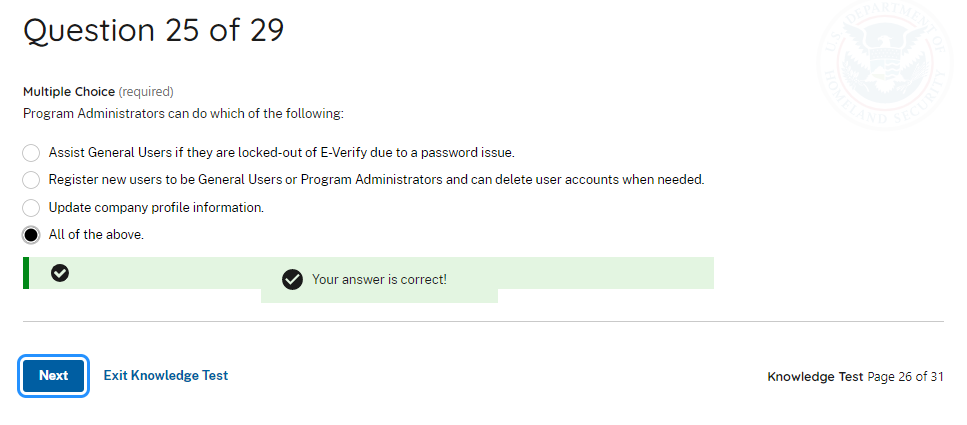Screen dimensions: 967x425
Task: Select the radio circle for Assist General Users
Action: [31, 153]
